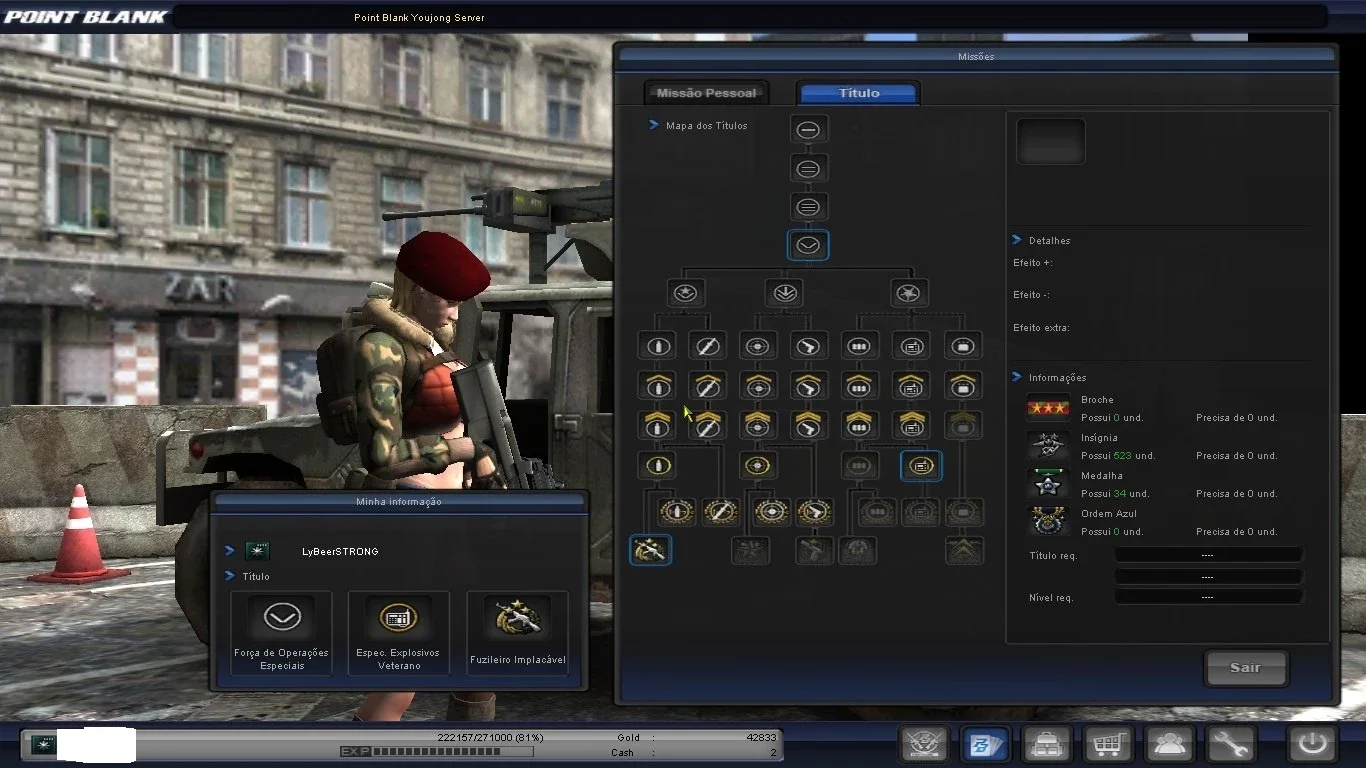Viewport: 1366px width, 768px height.
Task: Select the pistol title with double chevrons
Action: [x=808, y=425]
